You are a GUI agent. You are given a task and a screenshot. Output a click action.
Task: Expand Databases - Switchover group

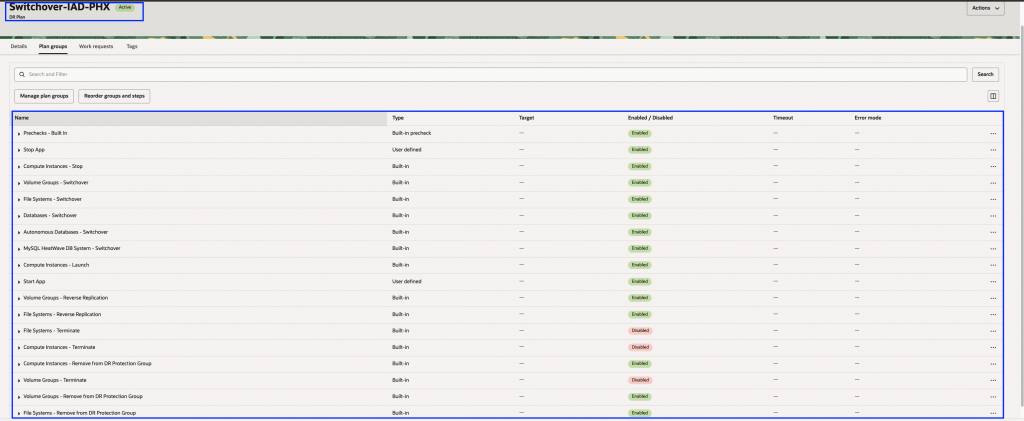[x=19, y=215]
